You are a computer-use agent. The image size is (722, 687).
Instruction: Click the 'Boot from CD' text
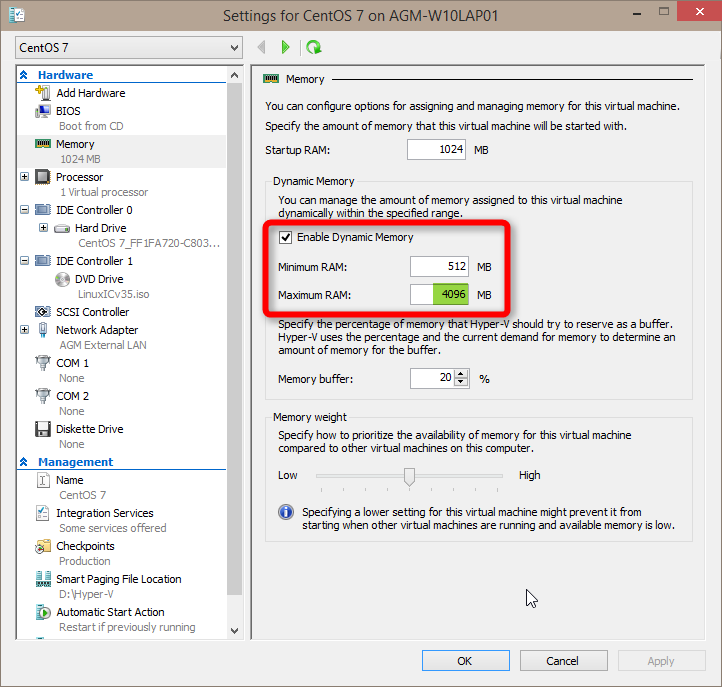pyautogui.click(x=91, y=126)
